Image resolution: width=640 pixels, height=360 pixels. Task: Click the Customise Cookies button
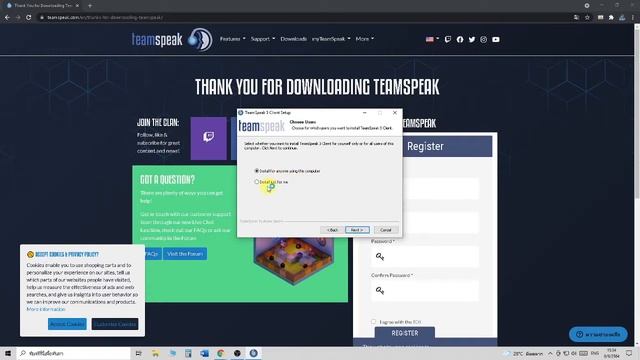point(115,324)
